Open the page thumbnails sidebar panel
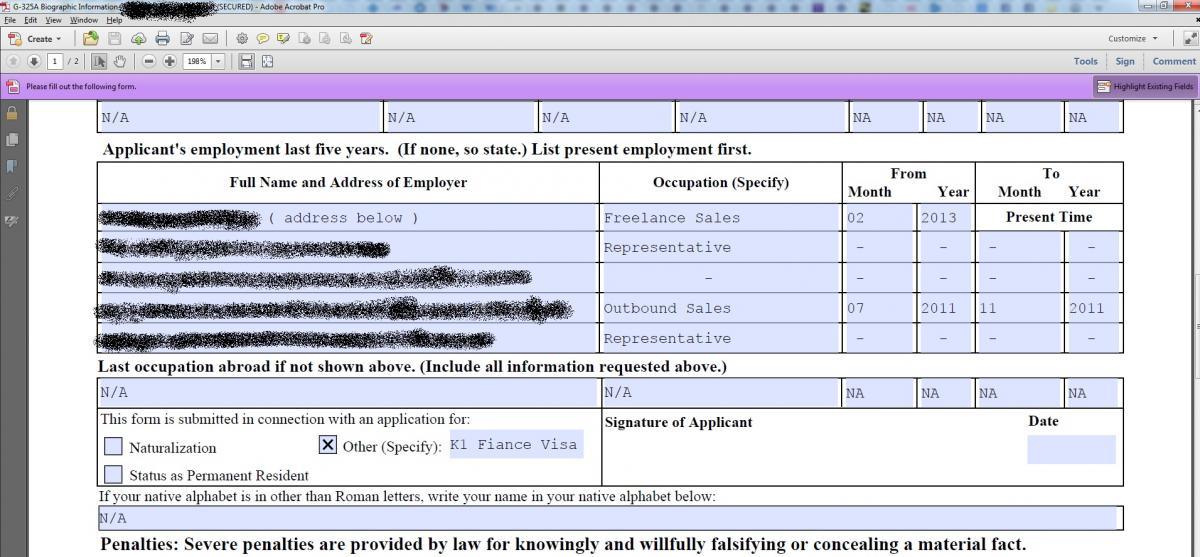Image resolution: width=1200 pixels, height=557 pixels. [12, 140]
